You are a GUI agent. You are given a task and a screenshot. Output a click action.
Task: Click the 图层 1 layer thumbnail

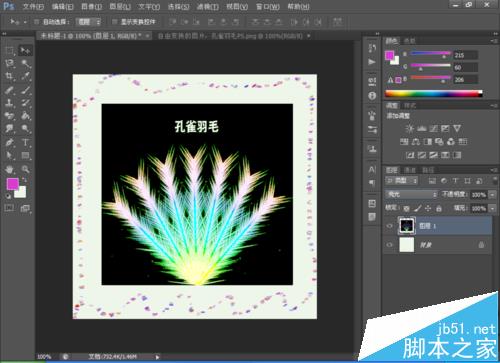tap(407, 226)
